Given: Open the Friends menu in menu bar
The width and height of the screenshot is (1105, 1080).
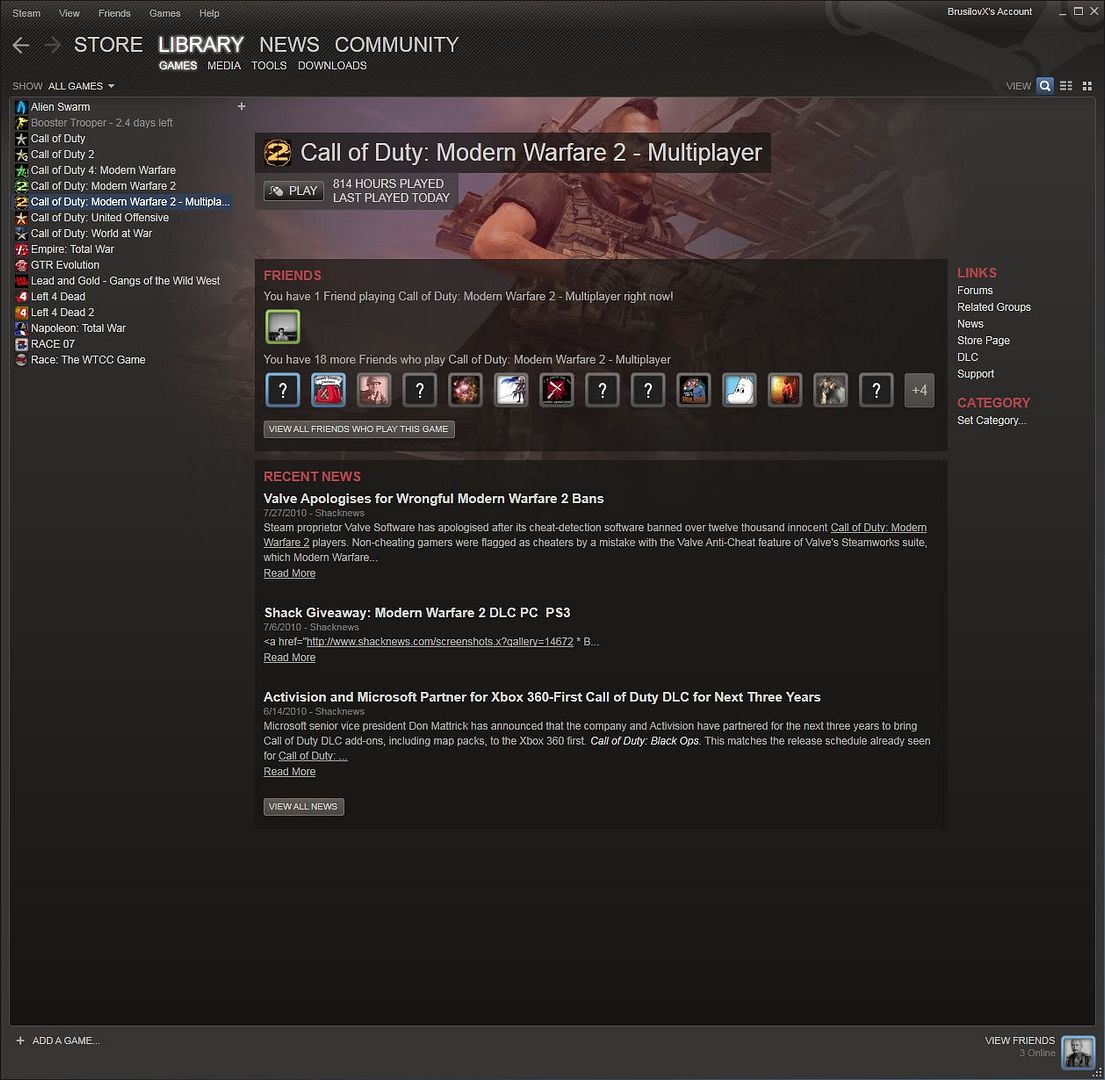Looking at the screenshot, I should point(114,13).
